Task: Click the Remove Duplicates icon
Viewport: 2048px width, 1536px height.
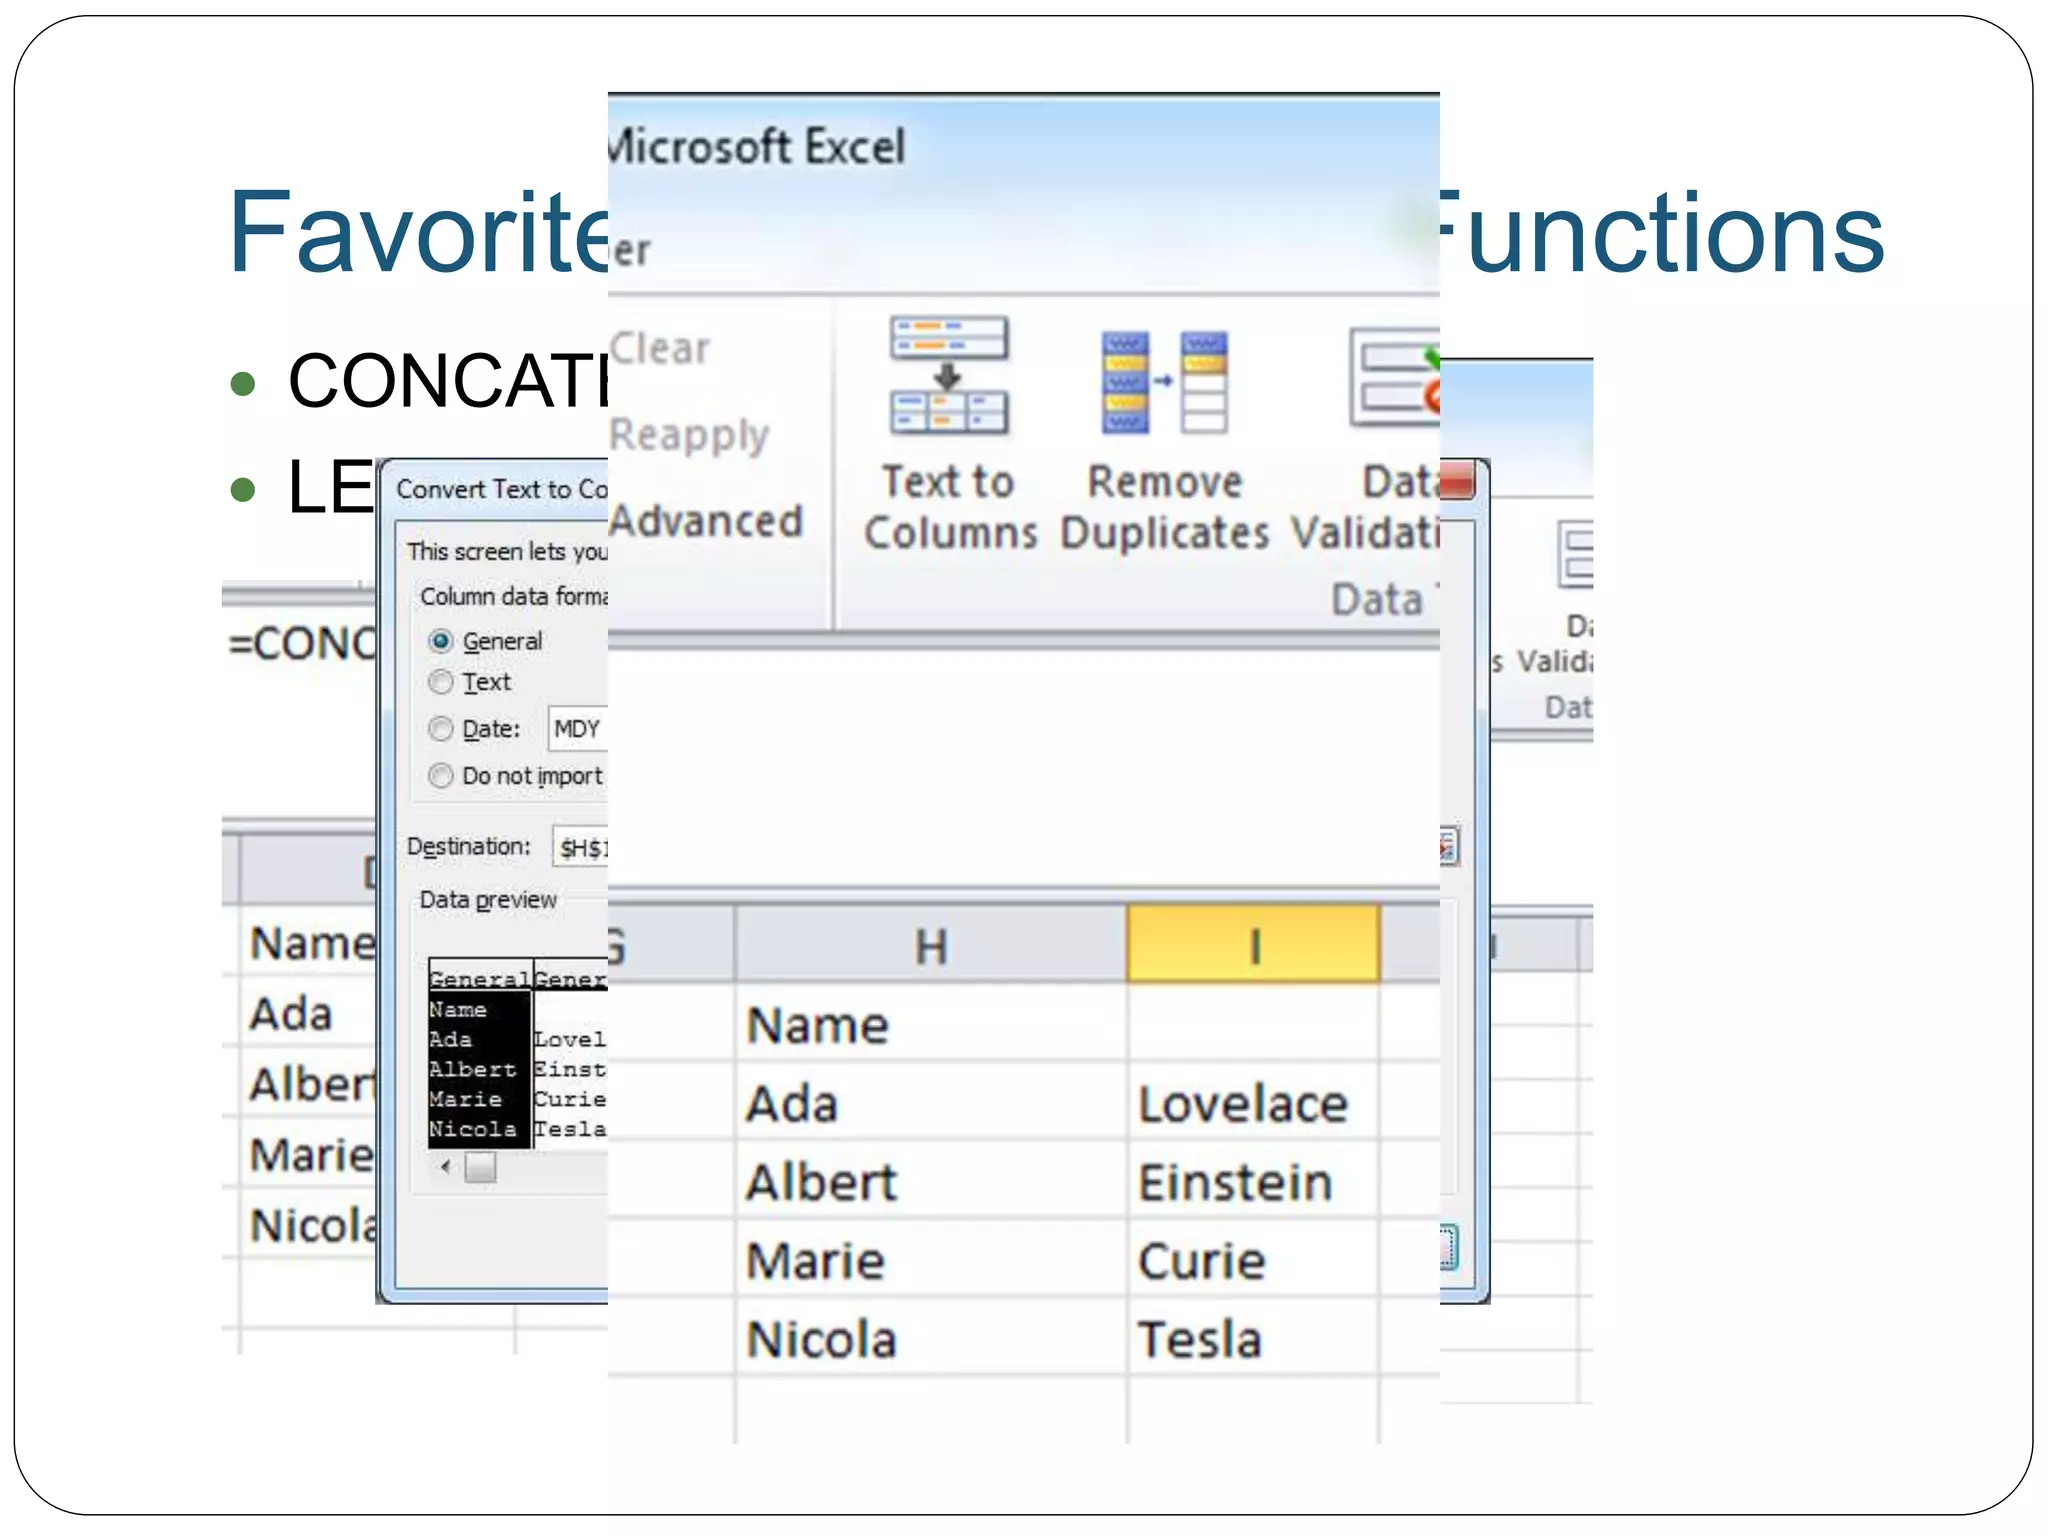Action: click(1164, 382)
